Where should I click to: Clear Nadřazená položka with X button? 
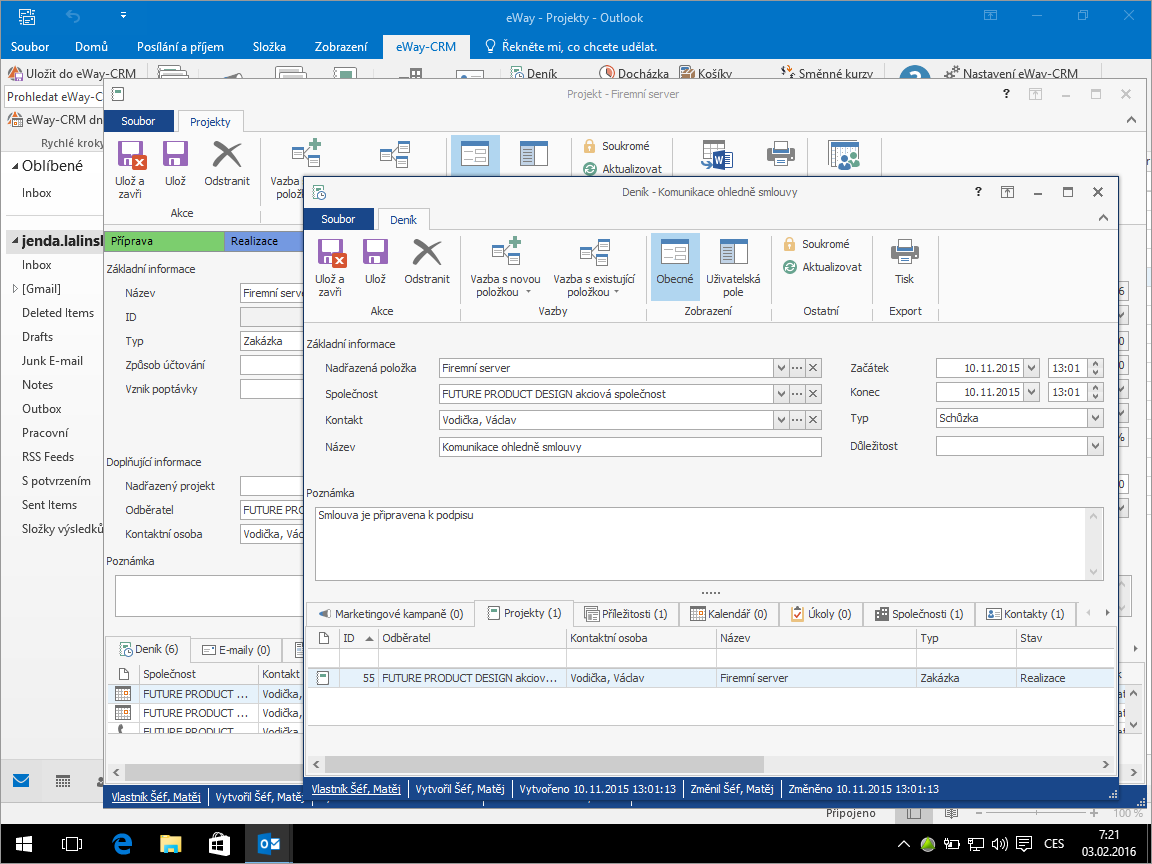[x=813, y=368]
